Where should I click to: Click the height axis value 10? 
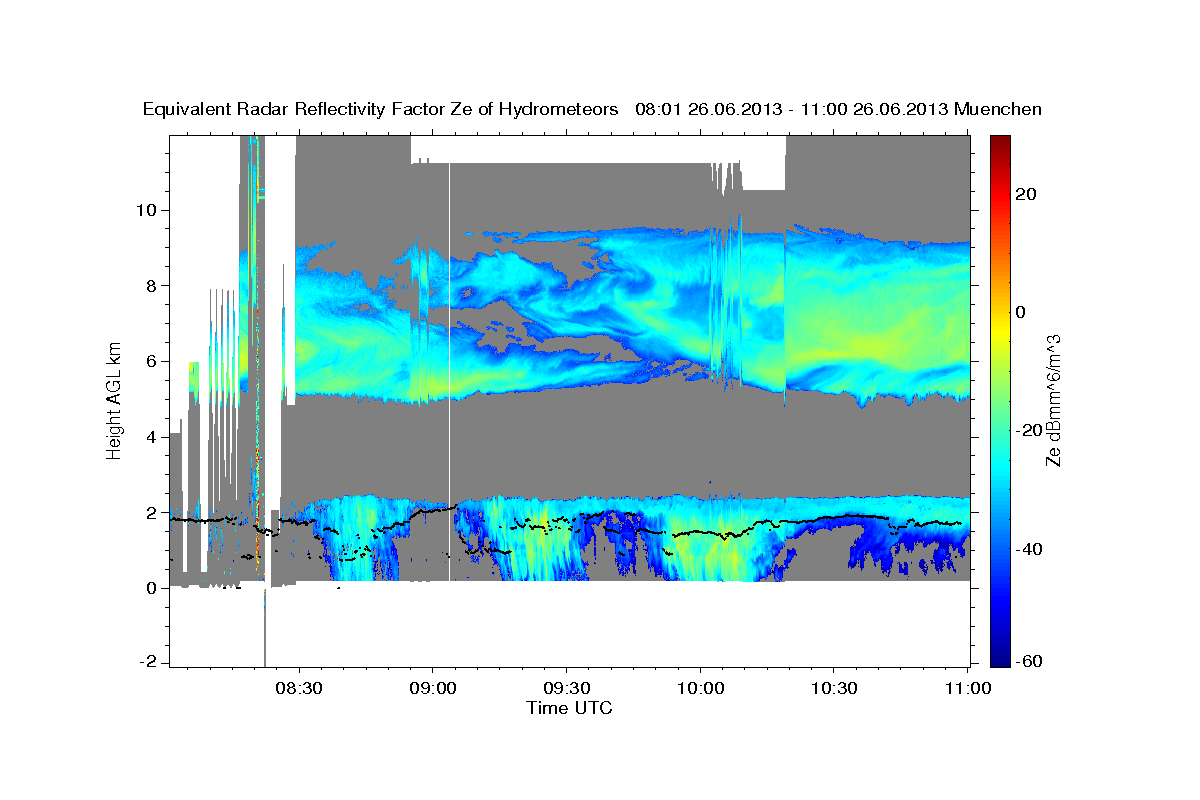pyautogui.click(x=149, y=210)
